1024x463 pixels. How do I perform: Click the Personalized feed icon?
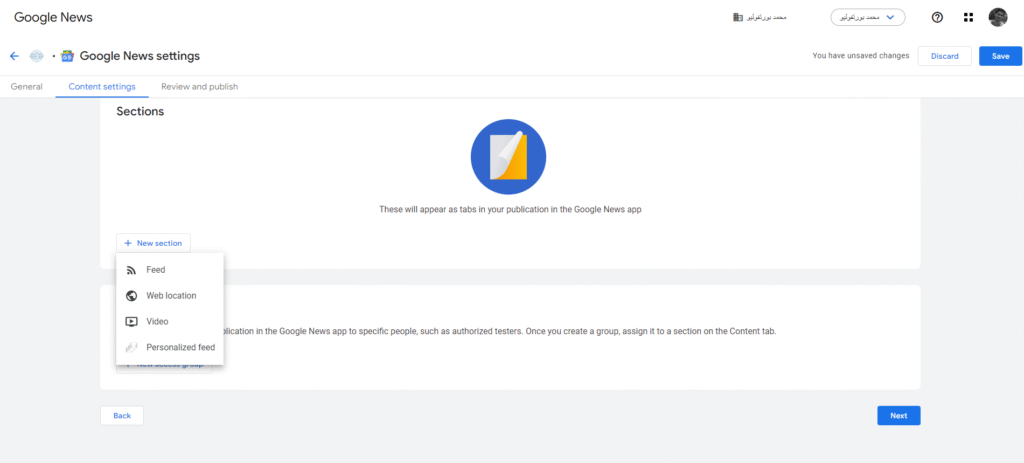pos(131,347)
